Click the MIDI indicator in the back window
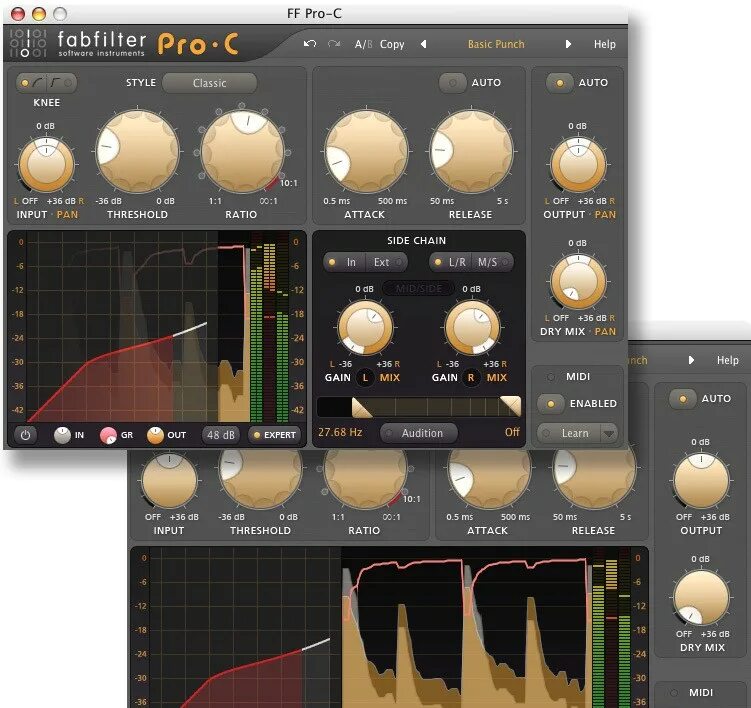751x708 pixels. tap(673, 693)
